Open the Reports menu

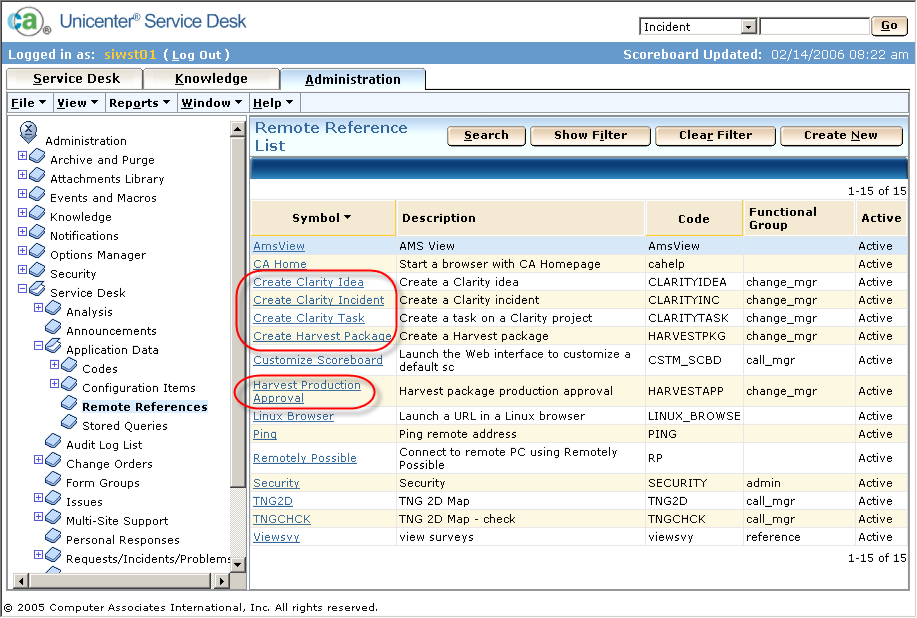(139, 103)
